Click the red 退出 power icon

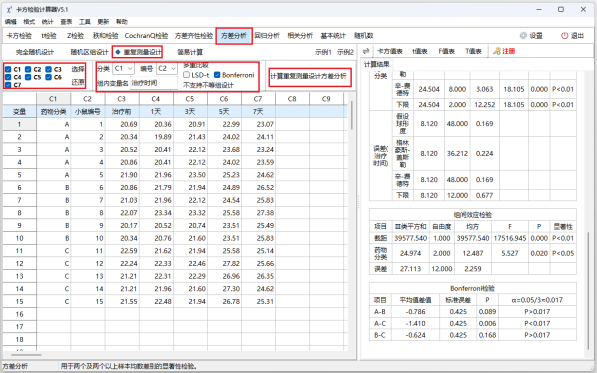pyautogui.click(x=564, y=35)
